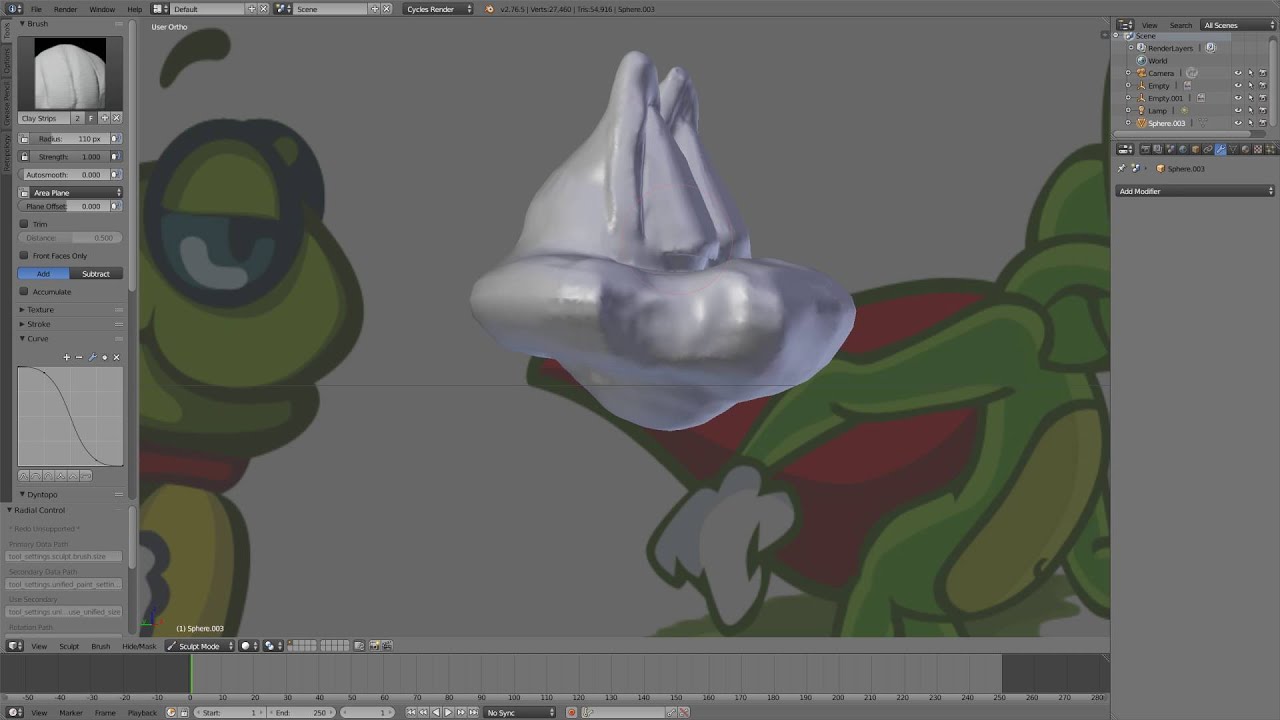Toggle Empty.001 visibility eye in outliner
The image size is (1280, 720).
pyautogui.click(x=1238, y=98)
